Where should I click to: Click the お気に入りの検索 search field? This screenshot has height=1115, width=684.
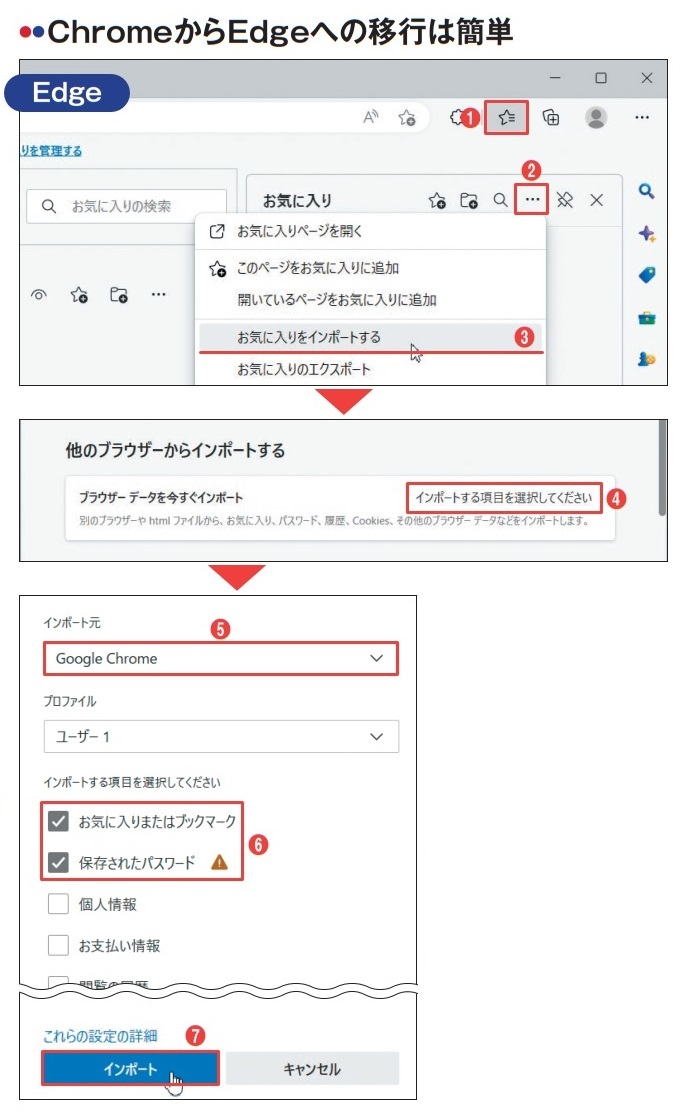click(127, 206)
